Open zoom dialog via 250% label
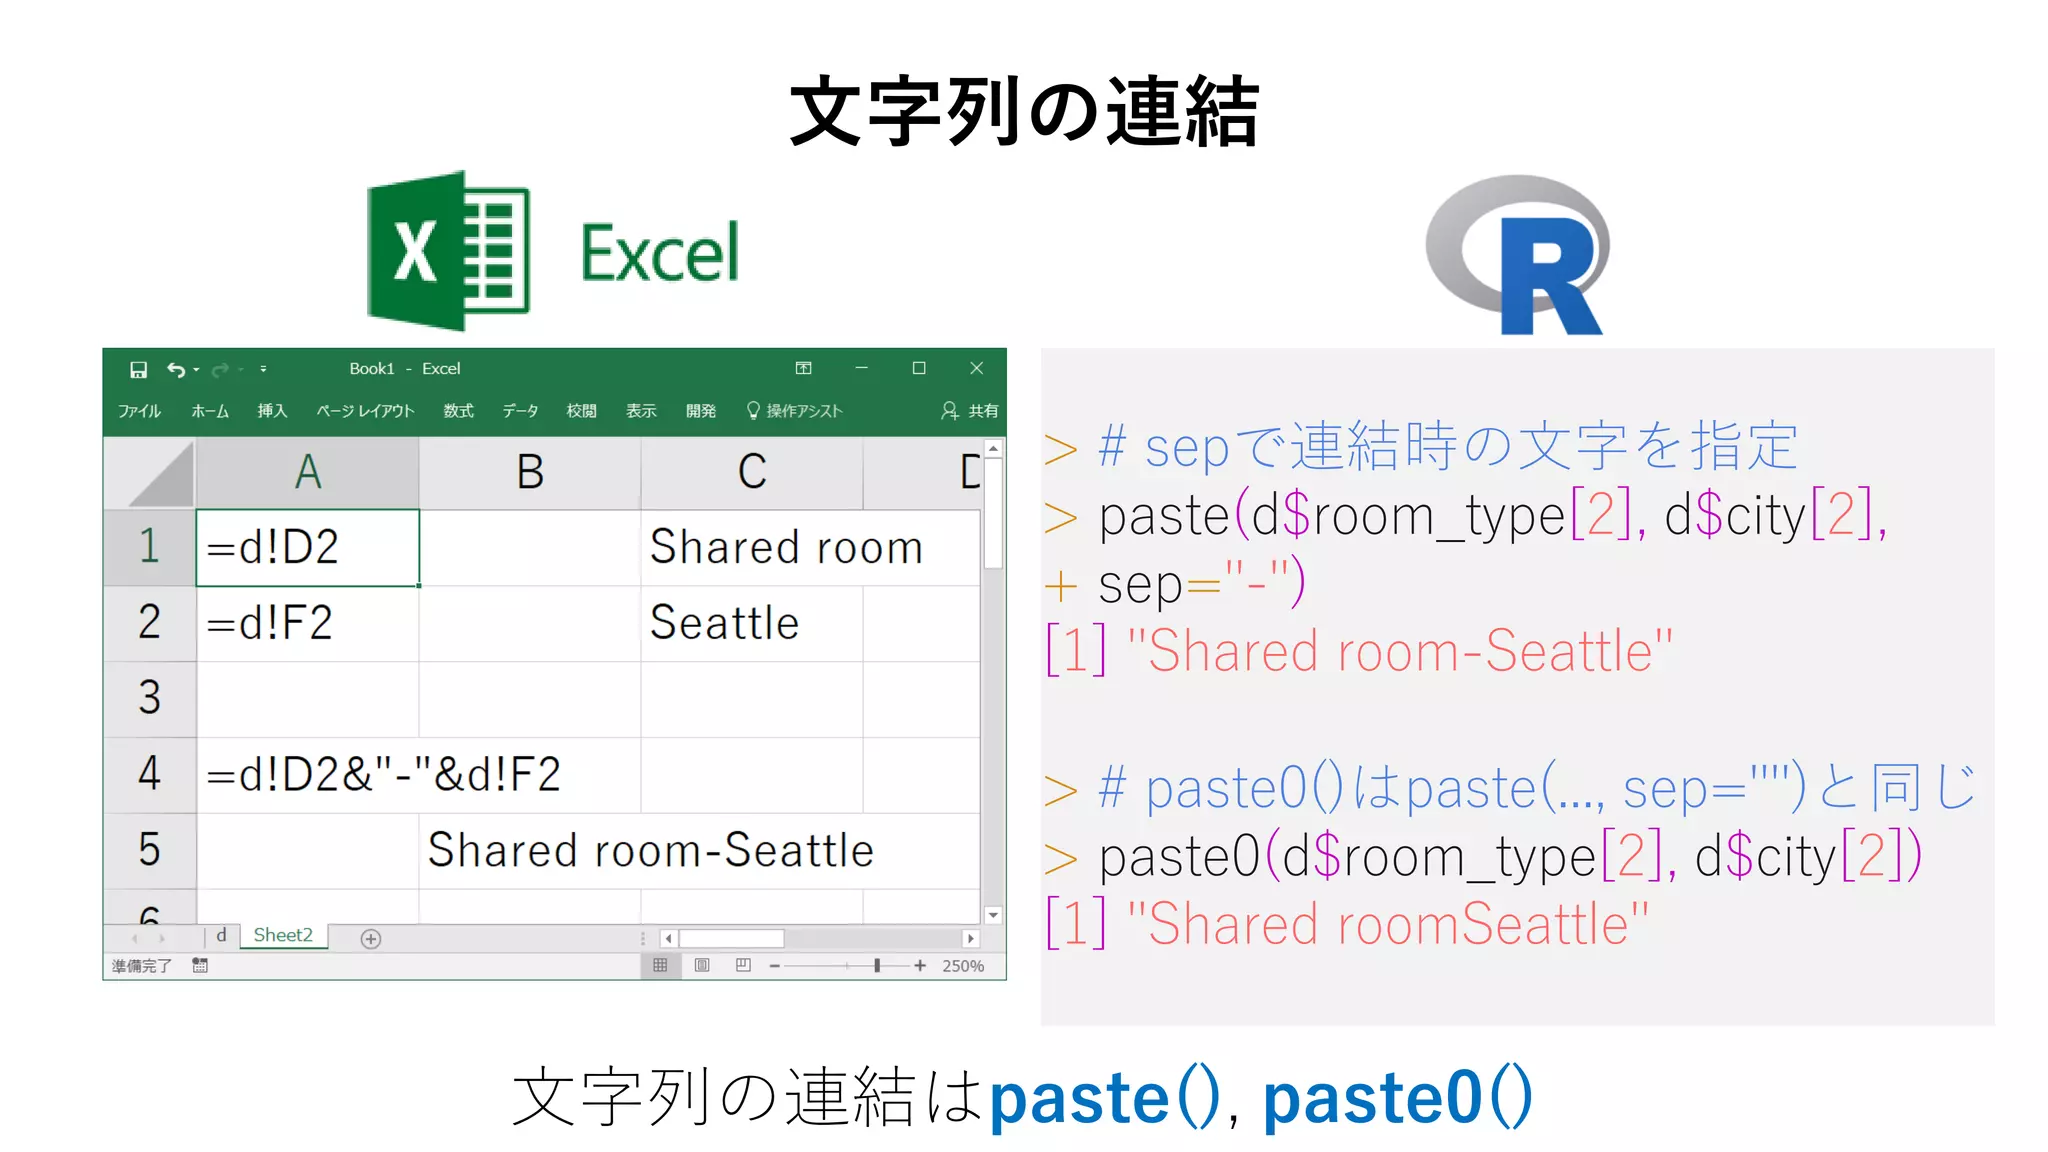Image resolution: width=2048 pixels, height=1152 pixels. 963,966
